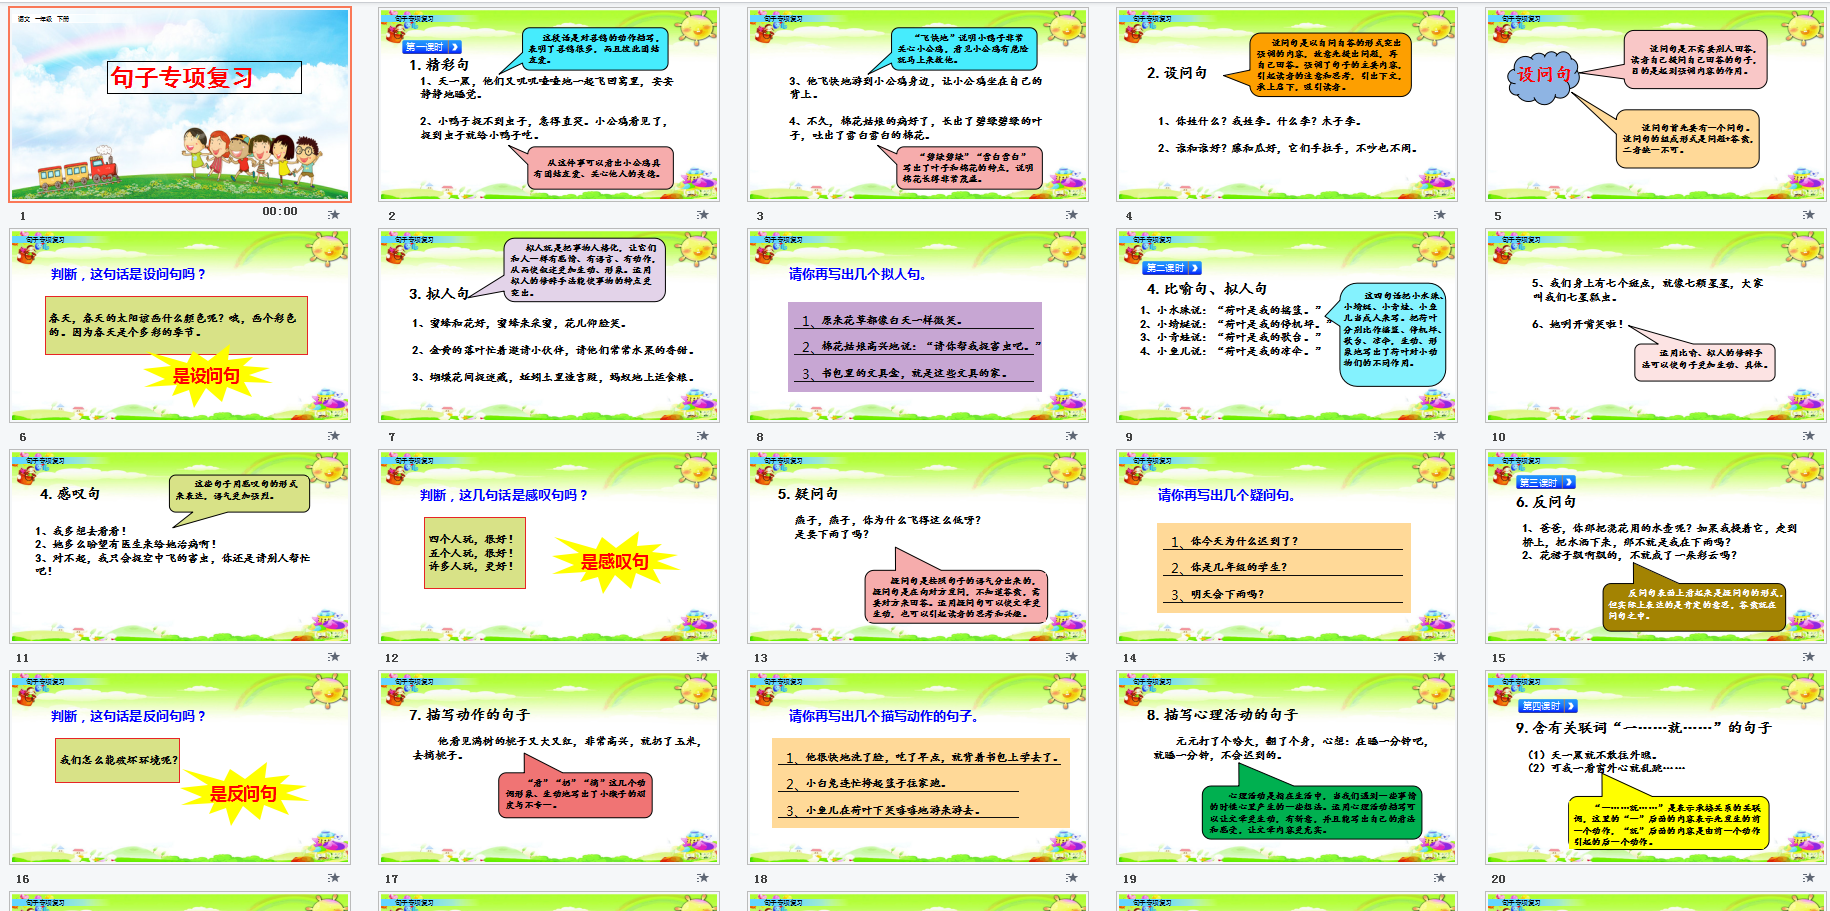Click the transition star icon under slide 20
Image resolution: width=1830 pixels, height=911 pixels.
pos(1809,878)
